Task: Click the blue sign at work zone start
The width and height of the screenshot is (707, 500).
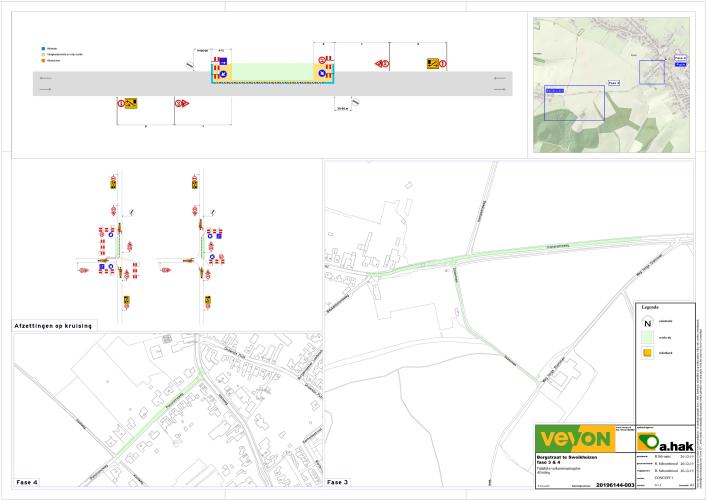Action: [221, 62]
